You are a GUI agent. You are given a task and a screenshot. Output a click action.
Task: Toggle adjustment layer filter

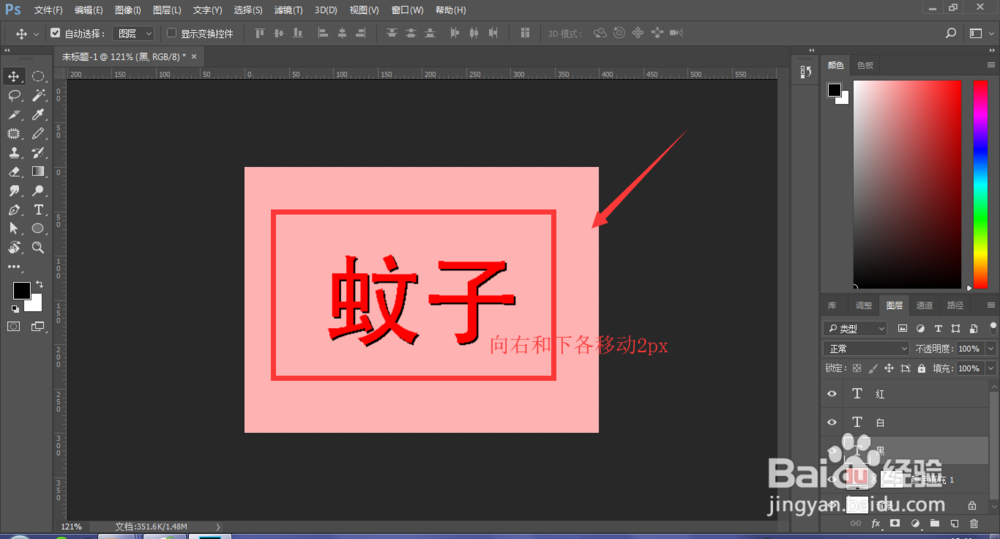(920, 329)
